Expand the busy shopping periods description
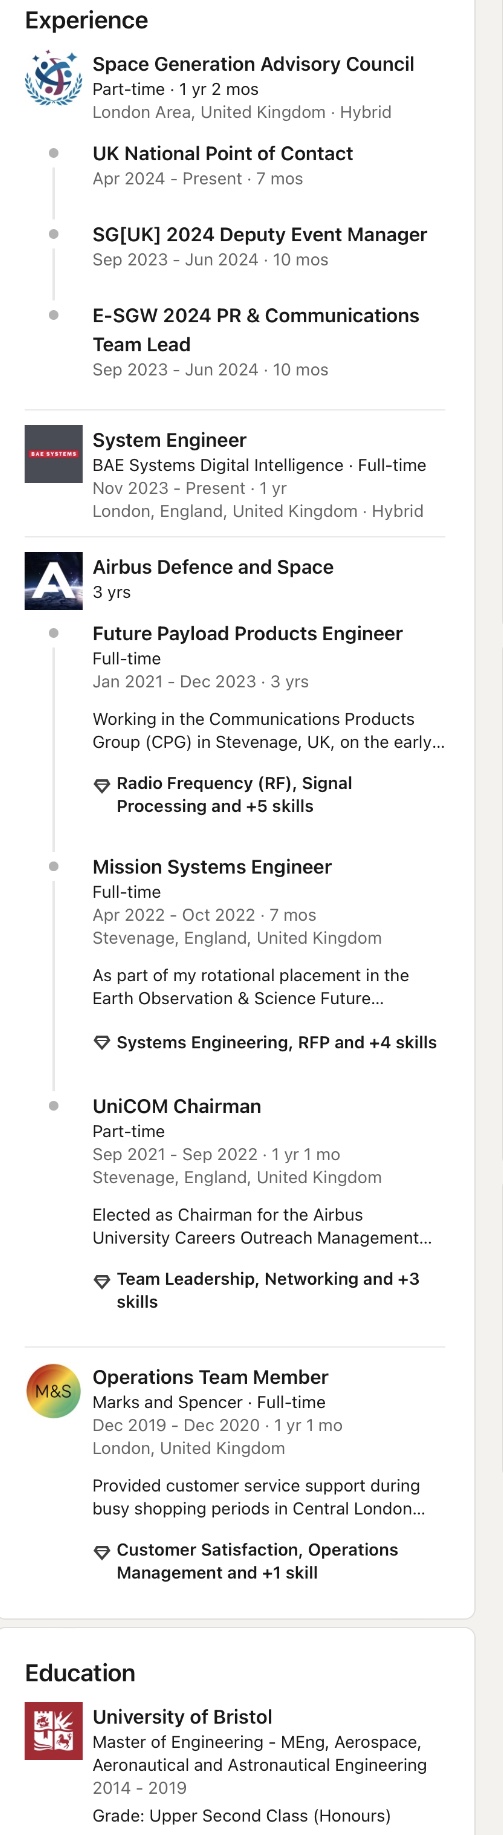 (259, 1497)
